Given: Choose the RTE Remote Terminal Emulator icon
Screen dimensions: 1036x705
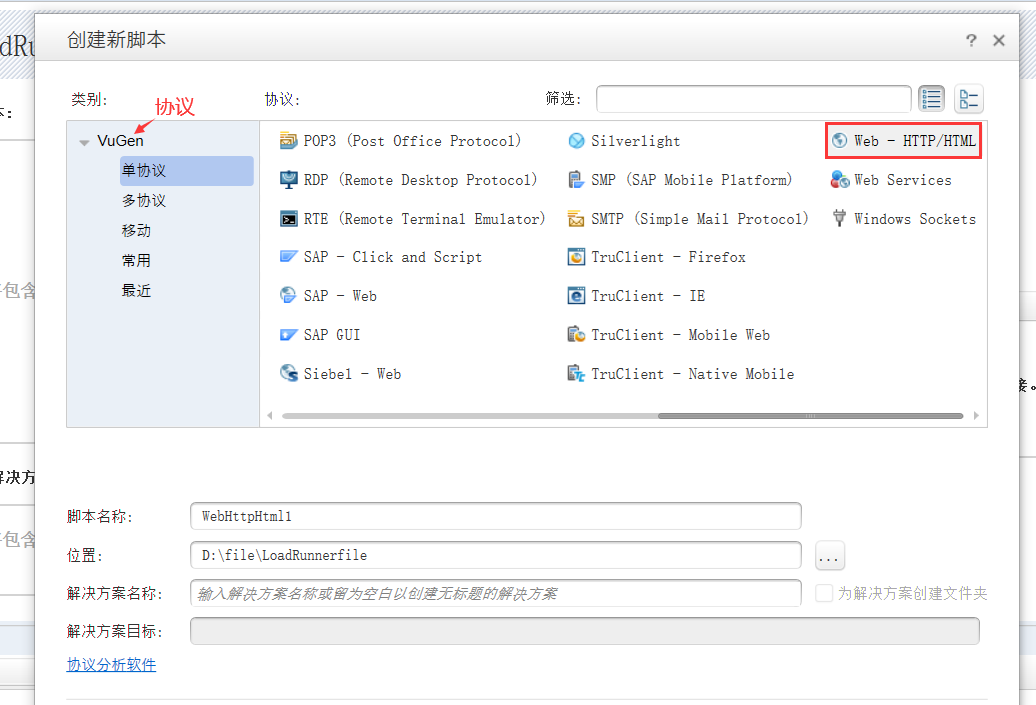Looking at the screenshot, I should point(288,219).
